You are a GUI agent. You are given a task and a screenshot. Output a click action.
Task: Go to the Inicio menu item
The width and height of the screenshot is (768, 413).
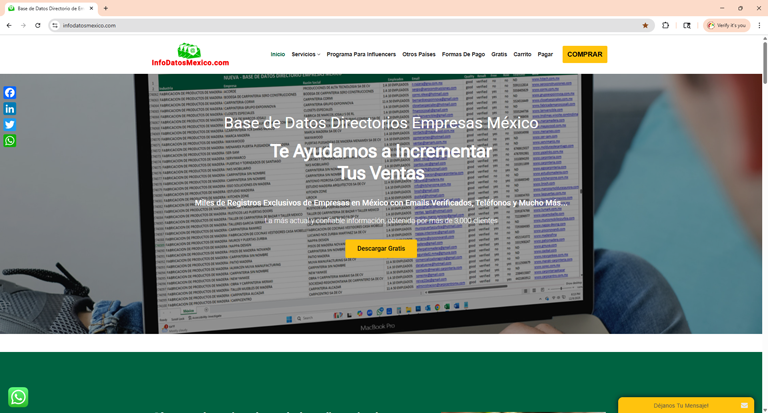277,55
